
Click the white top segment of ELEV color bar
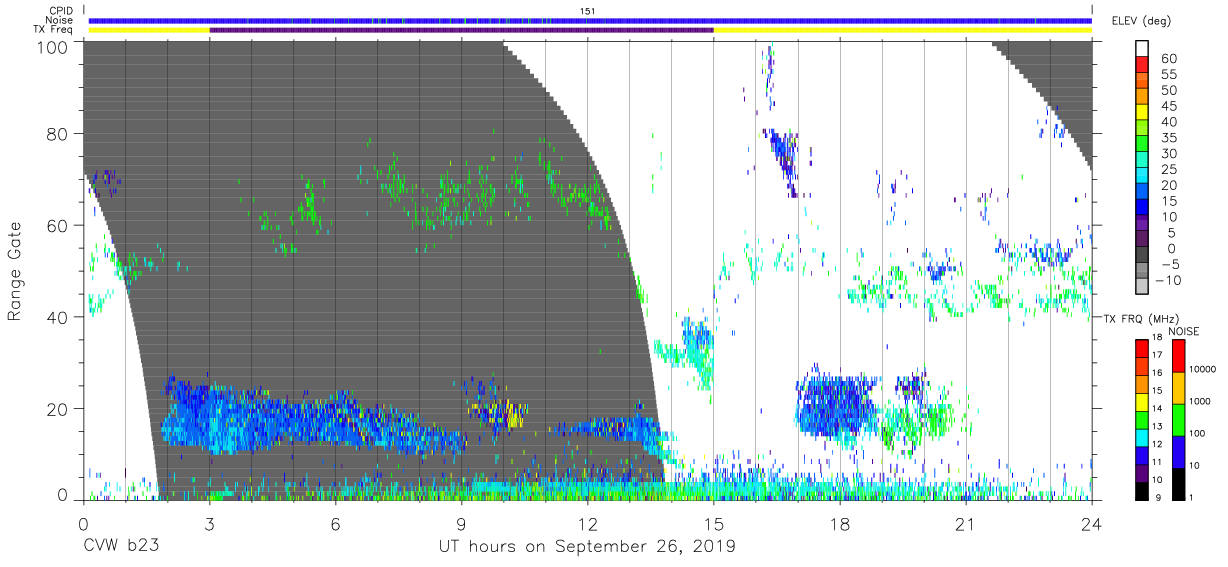pyautogui.click(x=1143, y=48)
